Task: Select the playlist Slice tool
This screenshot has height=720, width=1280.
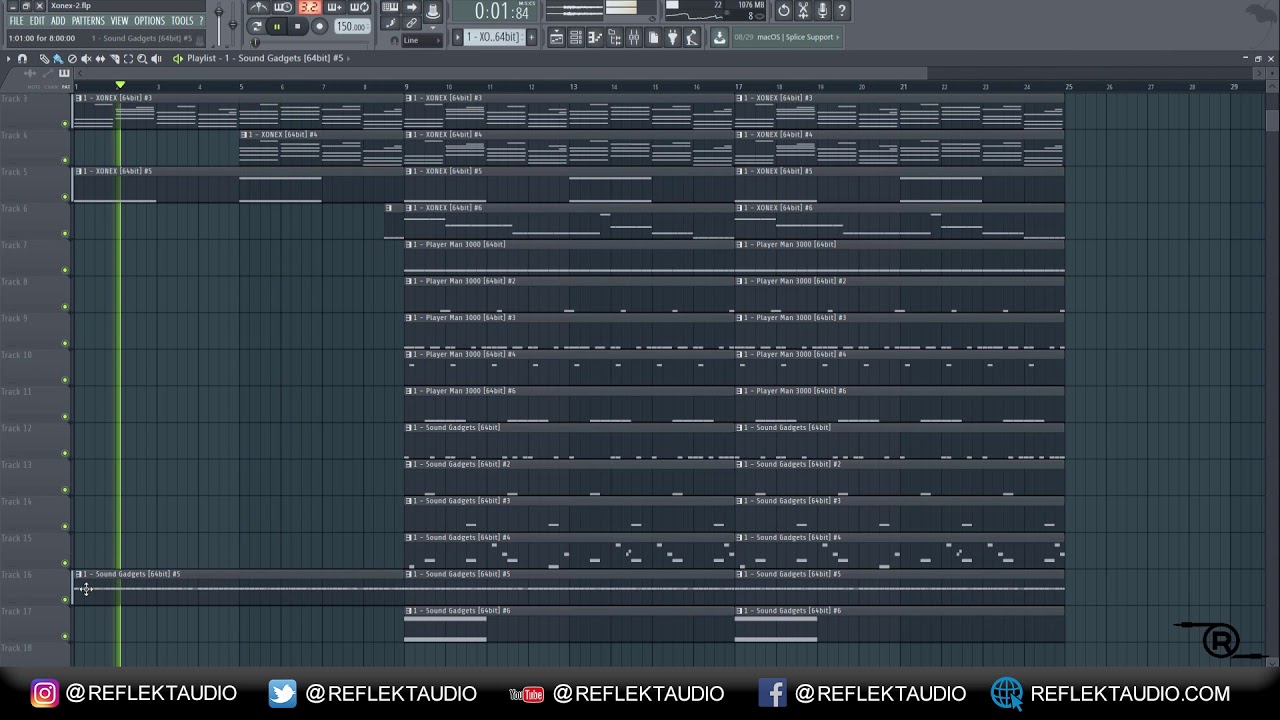Action: click(114, 59)
